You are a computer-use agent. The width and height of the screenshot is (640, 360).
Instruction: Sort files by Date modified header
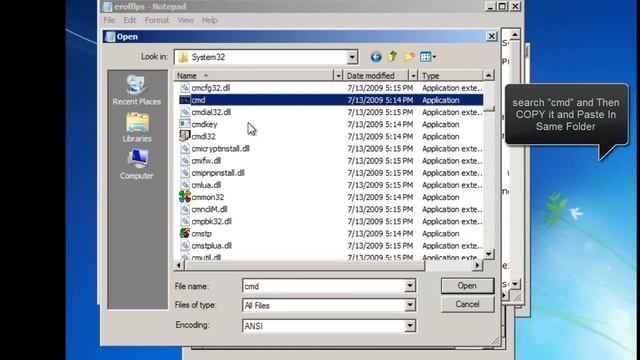click(376, 76)
